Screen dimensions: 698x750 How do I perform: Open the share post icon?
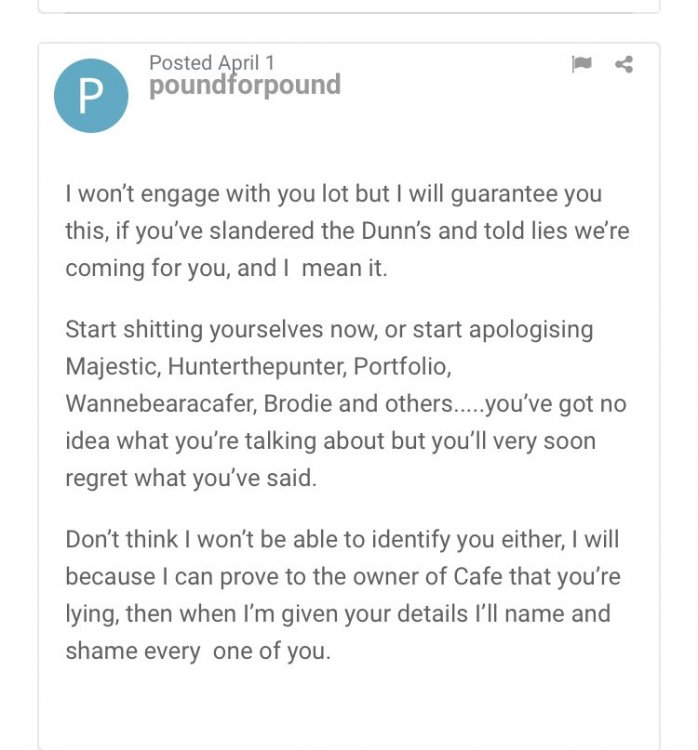pyautogui.click(x=624, y=65)
